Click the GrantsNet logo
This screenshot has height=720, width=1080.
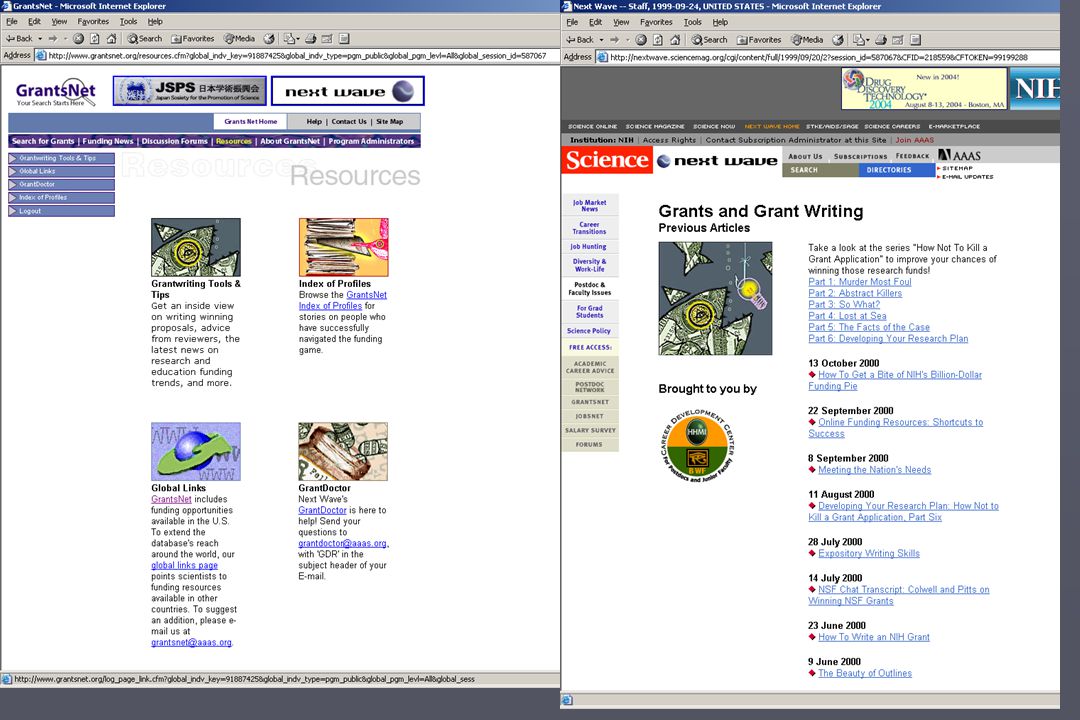click(56, 92)
